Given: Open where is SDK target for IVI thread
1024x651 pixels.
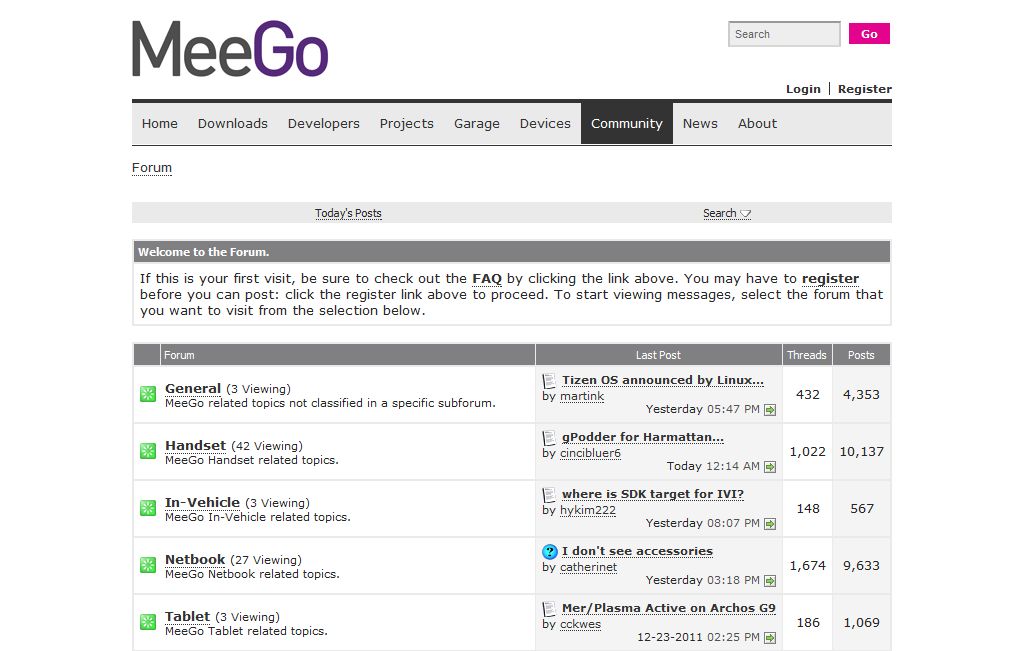Looking at the screenshot, I should [x=652, y=494].
